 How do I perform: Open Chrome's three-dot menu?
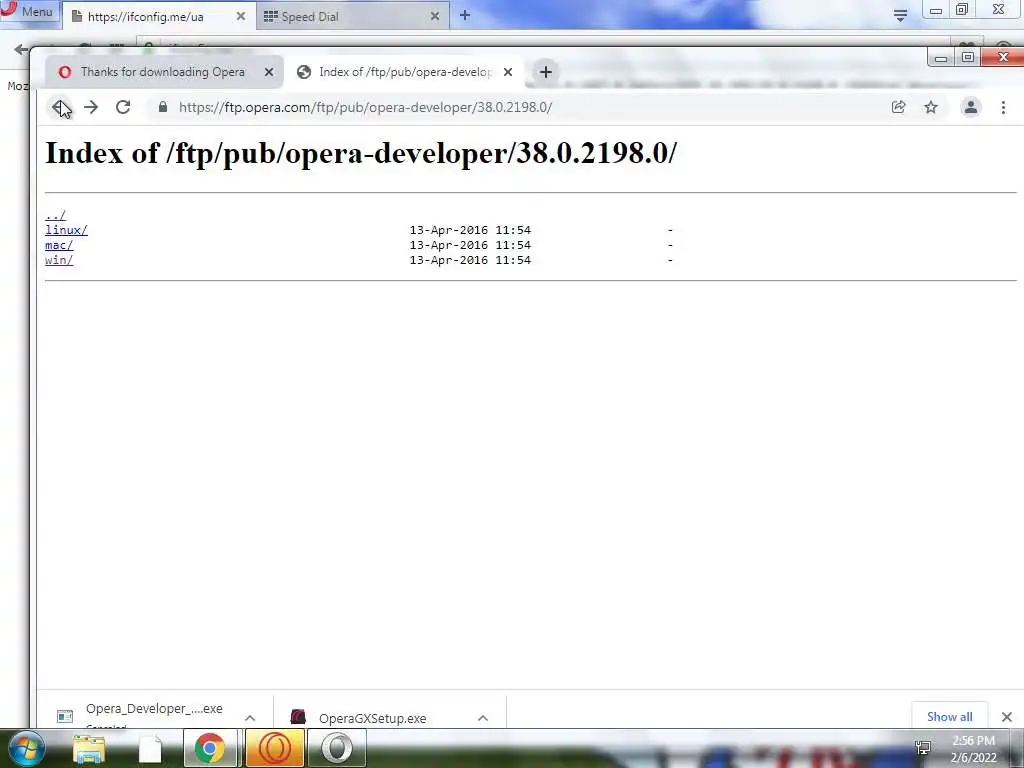click(x=1003, y=107)
